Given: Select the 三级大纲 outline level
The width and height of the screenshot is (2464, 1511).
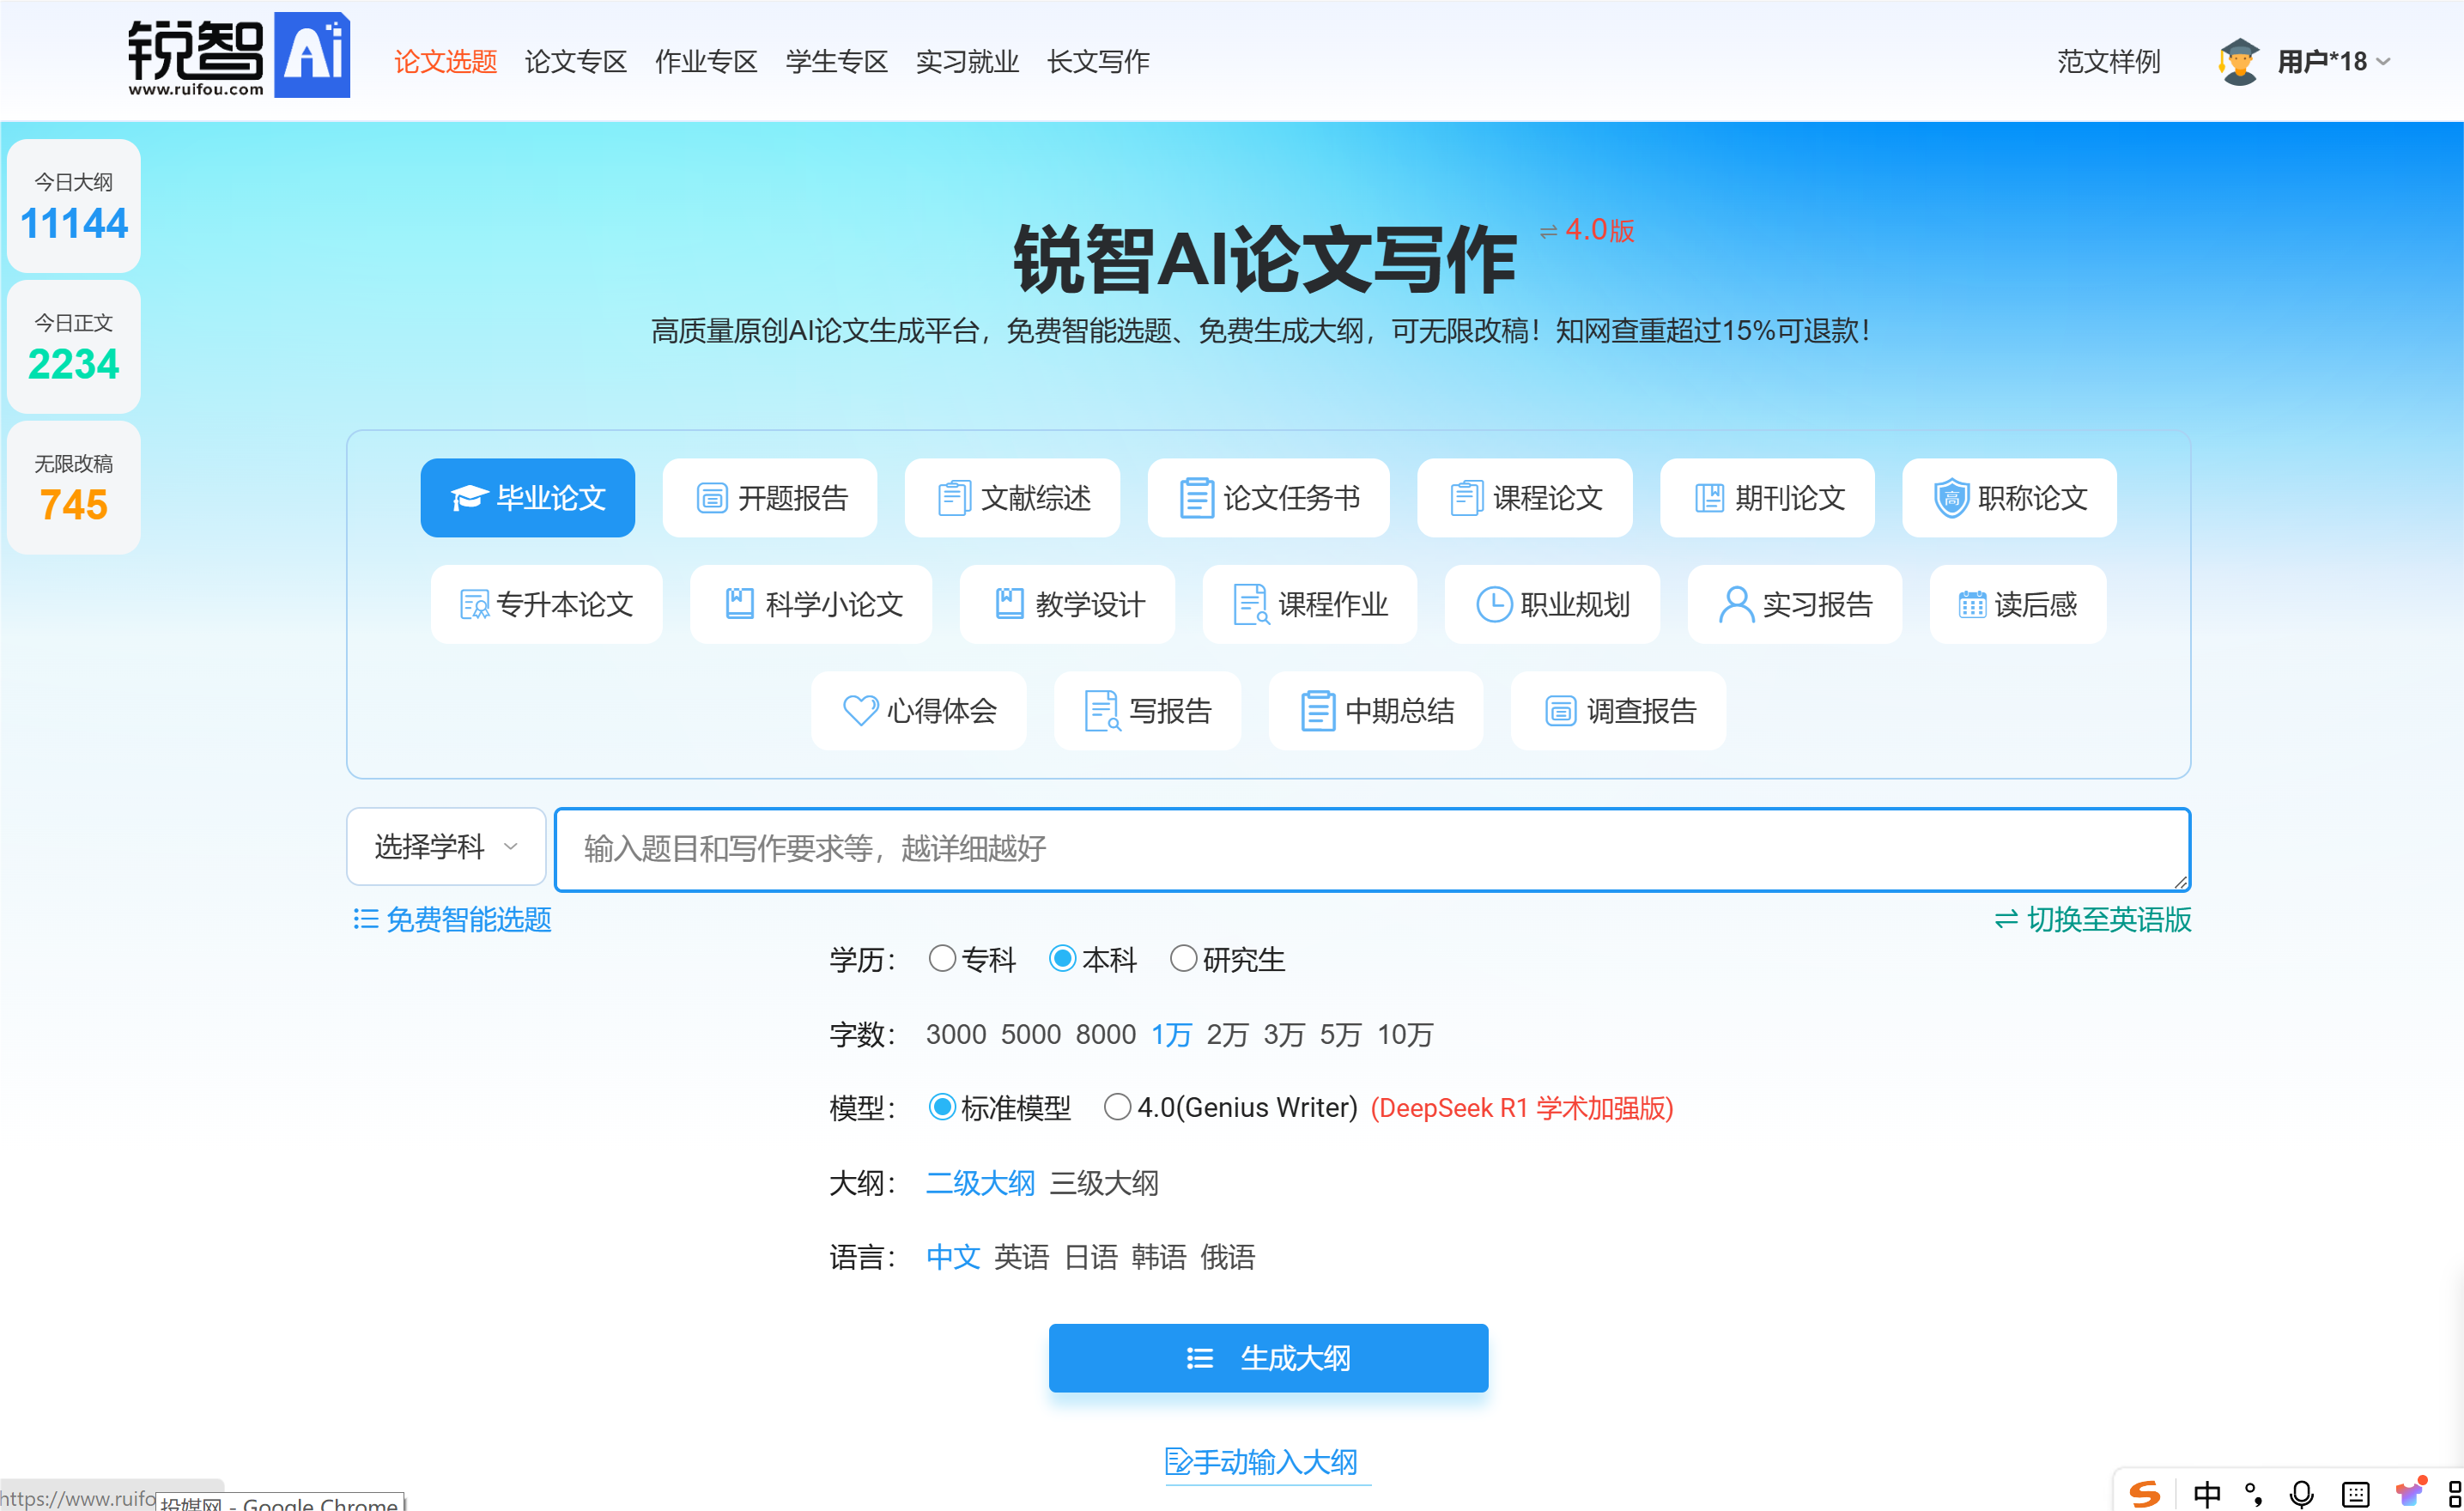Looking at the screenshot, I should click(1104, 1183).
